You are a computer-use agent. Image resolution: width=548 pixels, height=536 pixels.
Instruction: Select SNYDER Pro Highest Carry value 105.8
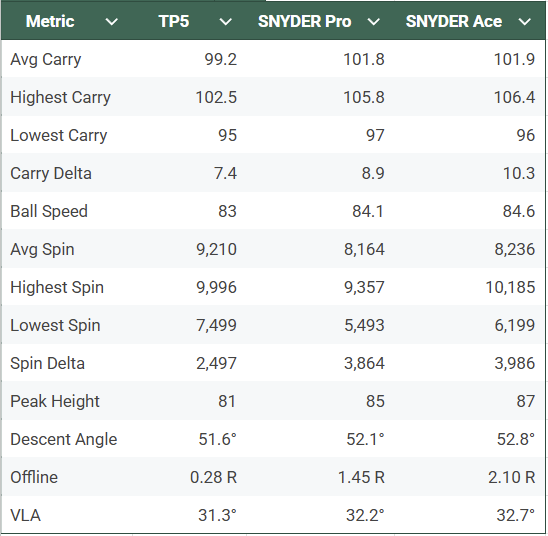364,97
